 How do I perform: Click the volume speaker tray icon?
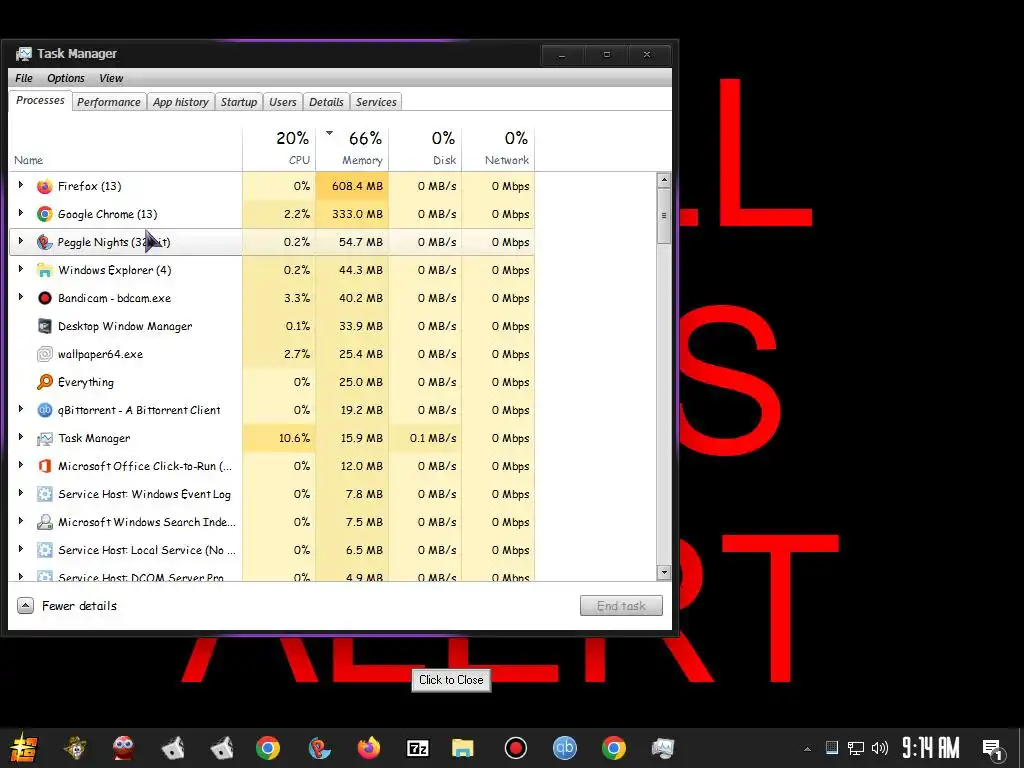point(880,748)
